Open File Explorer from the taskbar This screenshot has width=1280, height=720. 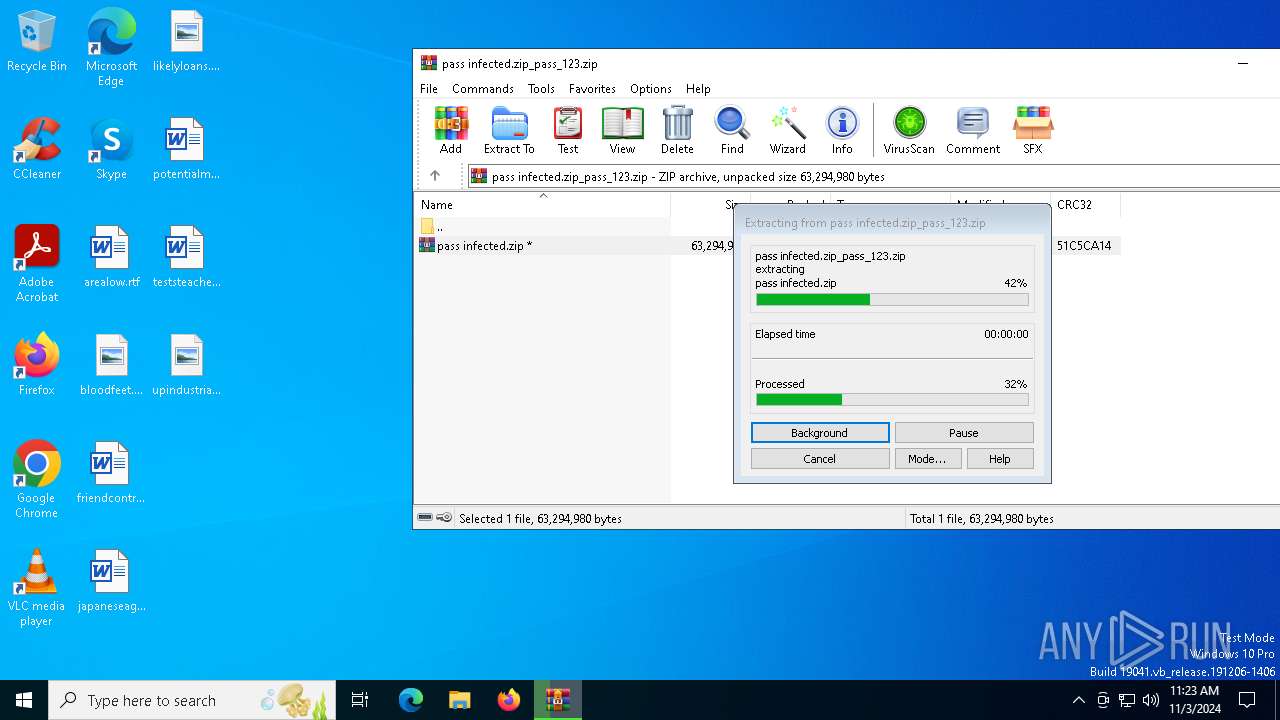coord(459,700)
